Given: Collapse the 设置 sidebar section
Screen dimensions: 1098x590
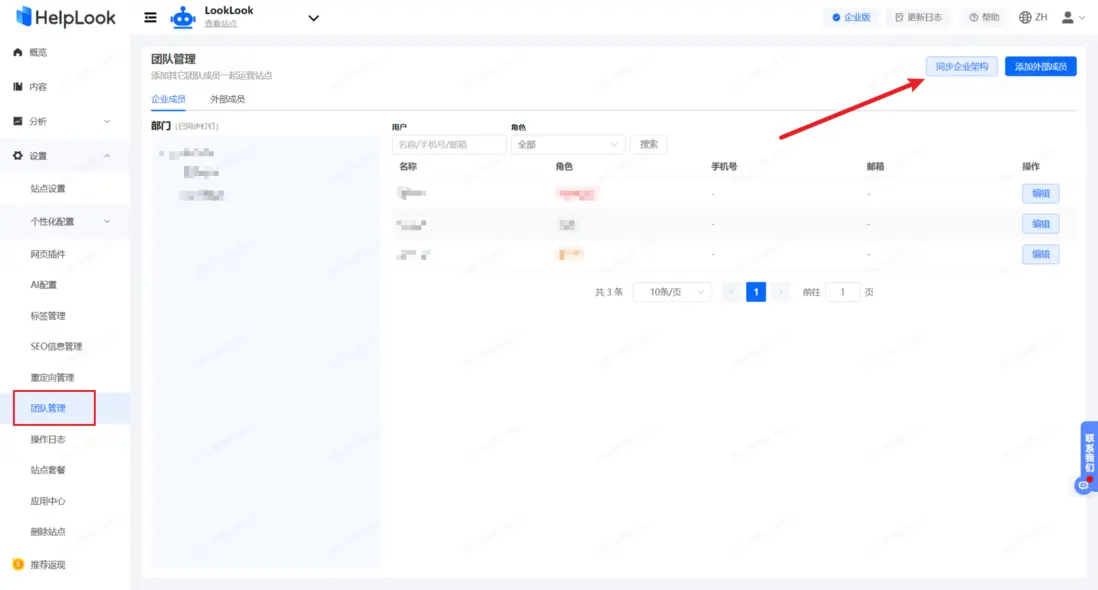Looking at the screenshot, I should point(64,155).
